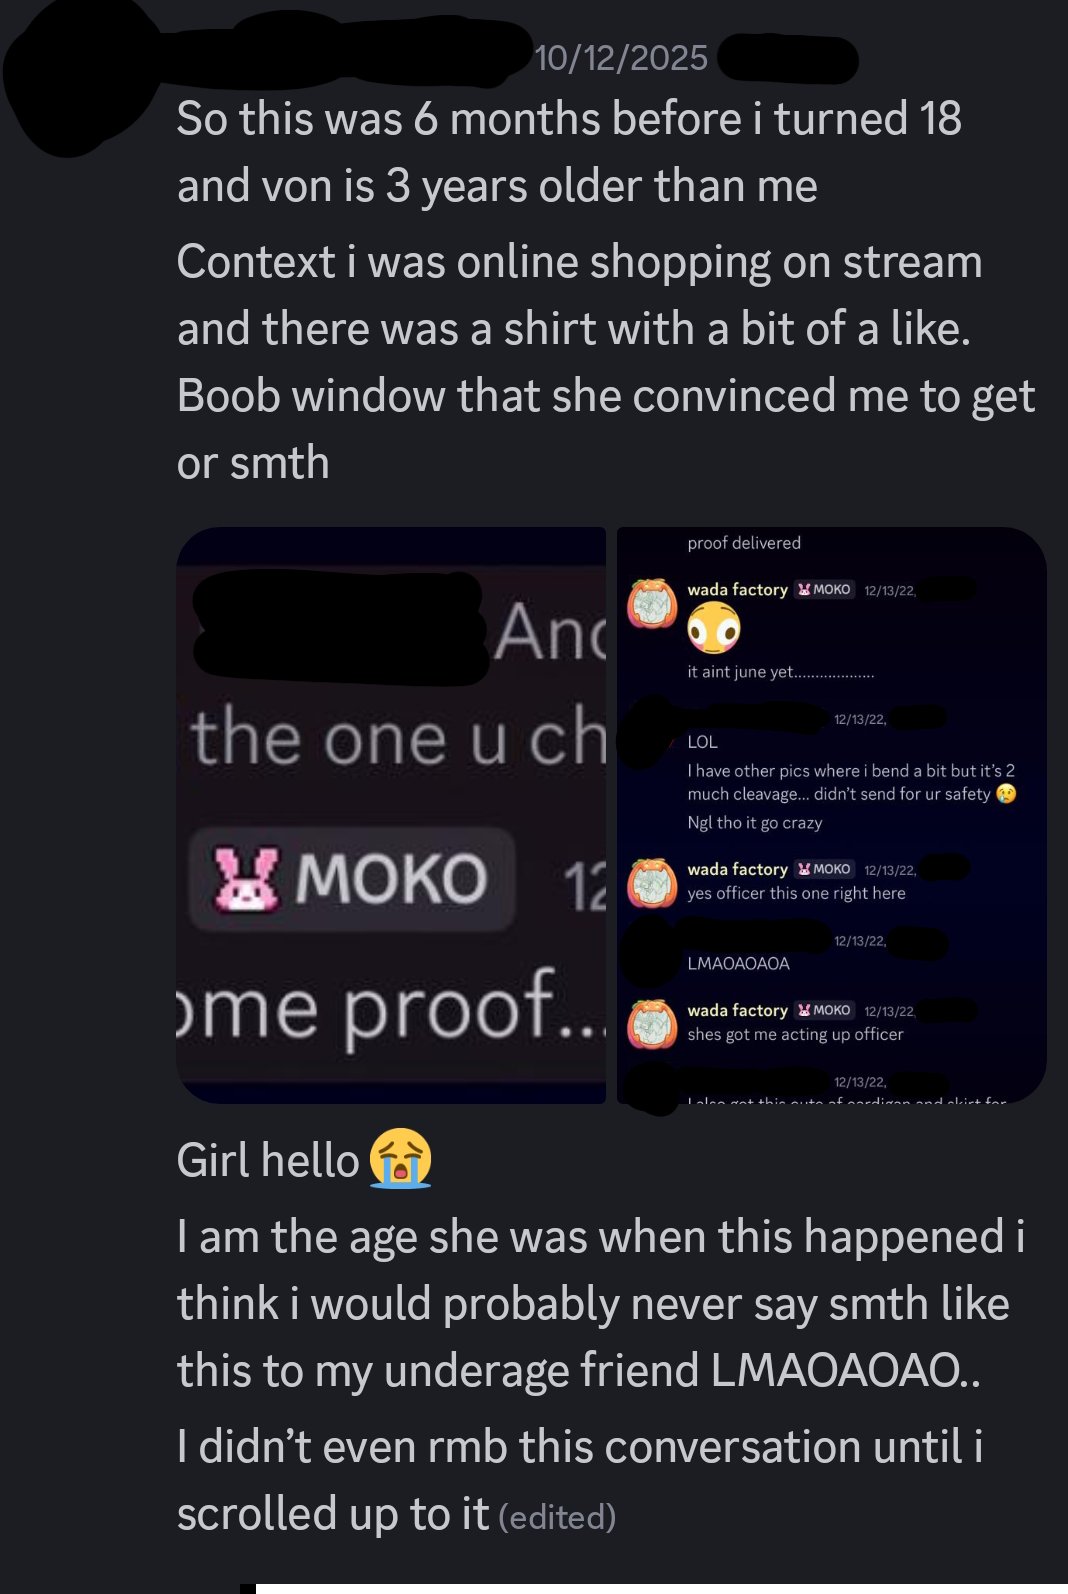
Task: Click the 'proof delivered' text in screenshot
Action: [744, 543]
